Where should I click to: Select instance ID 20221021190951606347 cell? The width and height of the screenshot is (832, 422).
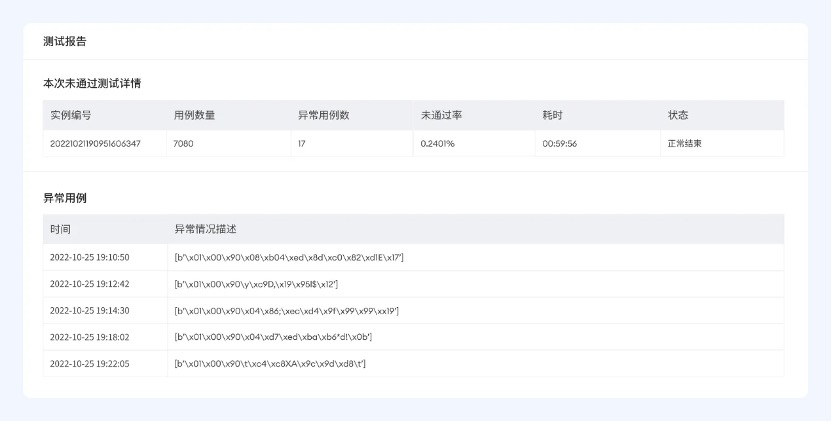[x=95, y=144]
